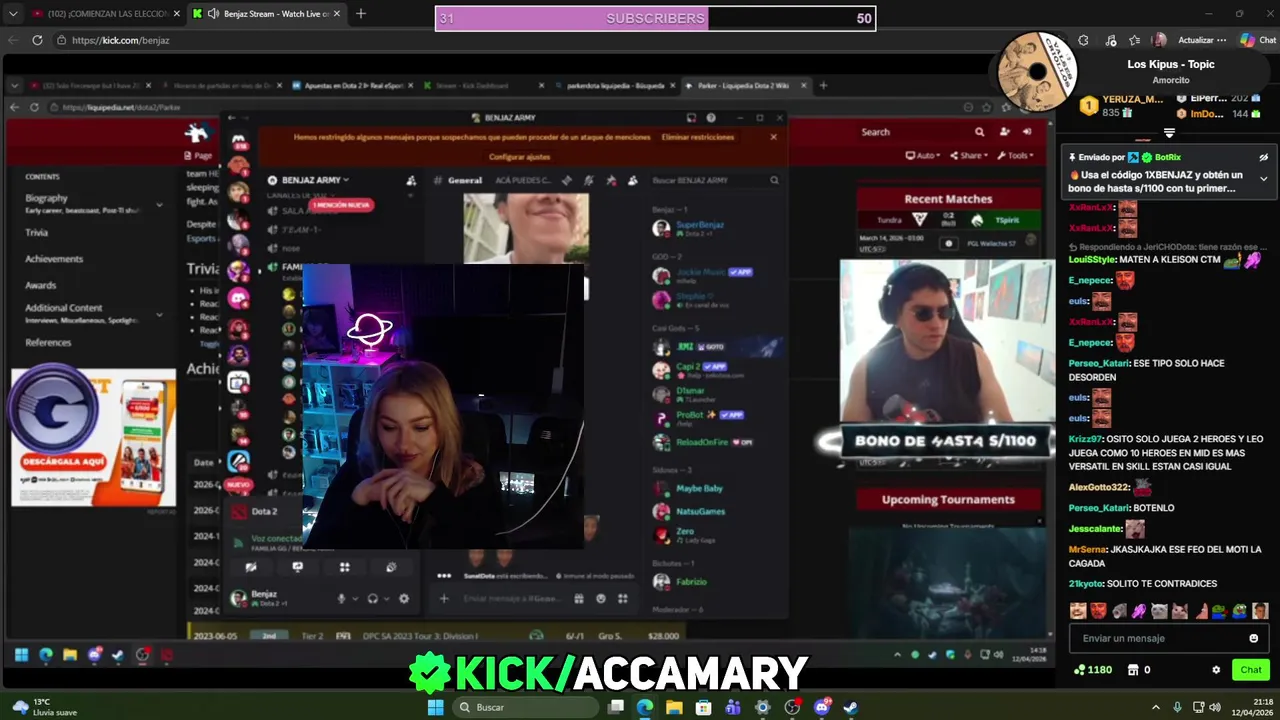Viewport: 1280px width, 720px height.
Task: Open the Liquipedia Tools dropdown
Action: 1015,155
